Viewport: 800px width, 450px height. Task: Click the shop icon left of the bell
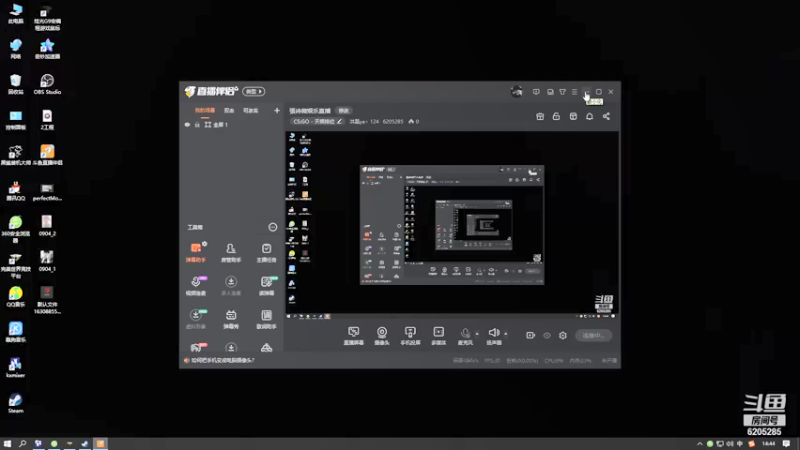573,116
